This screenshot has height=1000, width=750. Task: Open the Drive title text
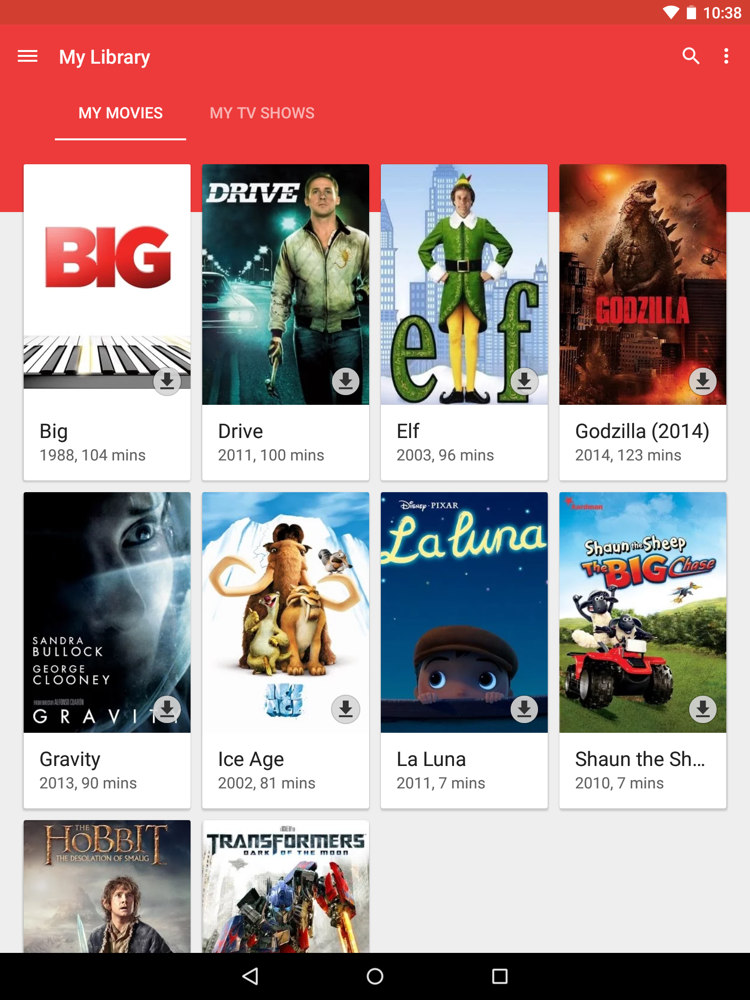240,431
